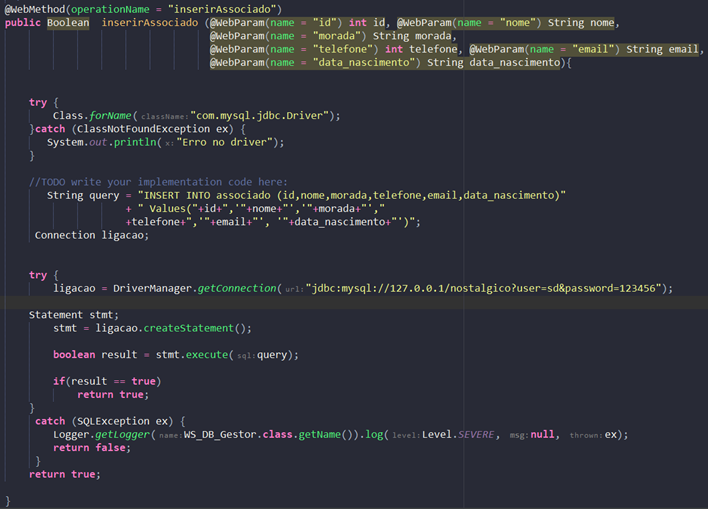
Task: Click the execute method call
Action: (x=207, y=355)
